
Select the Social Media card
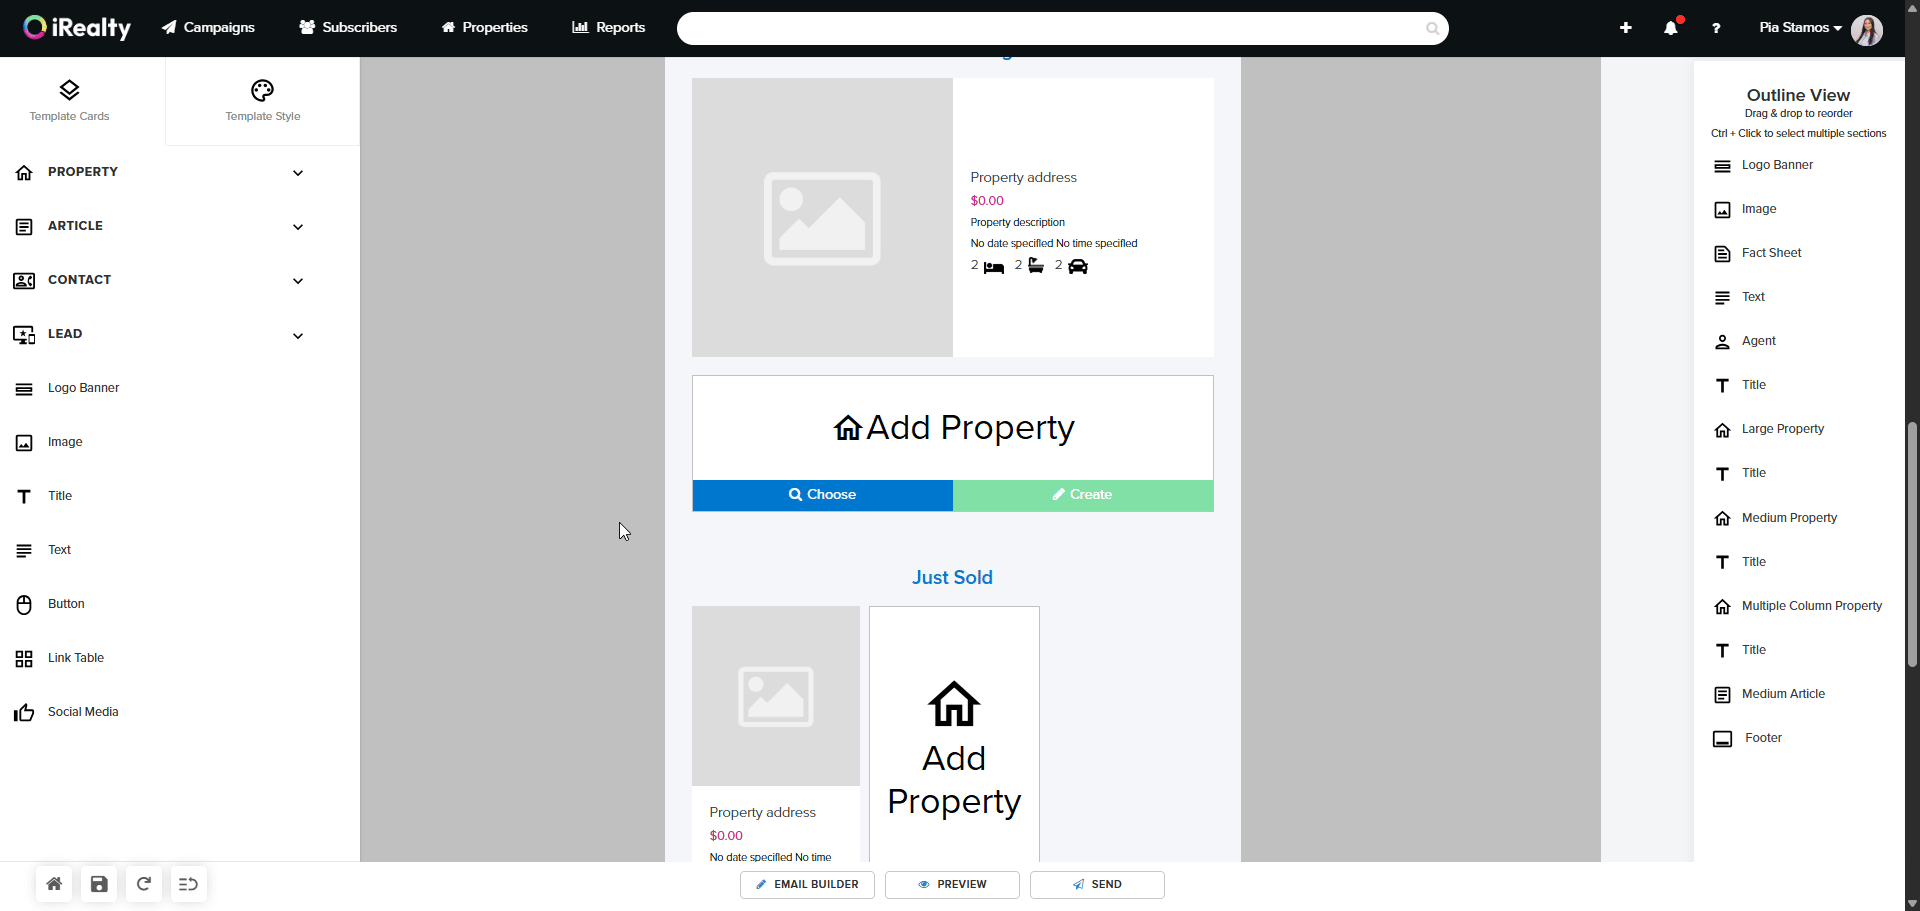pyautogui.click(x=82, y=712)
